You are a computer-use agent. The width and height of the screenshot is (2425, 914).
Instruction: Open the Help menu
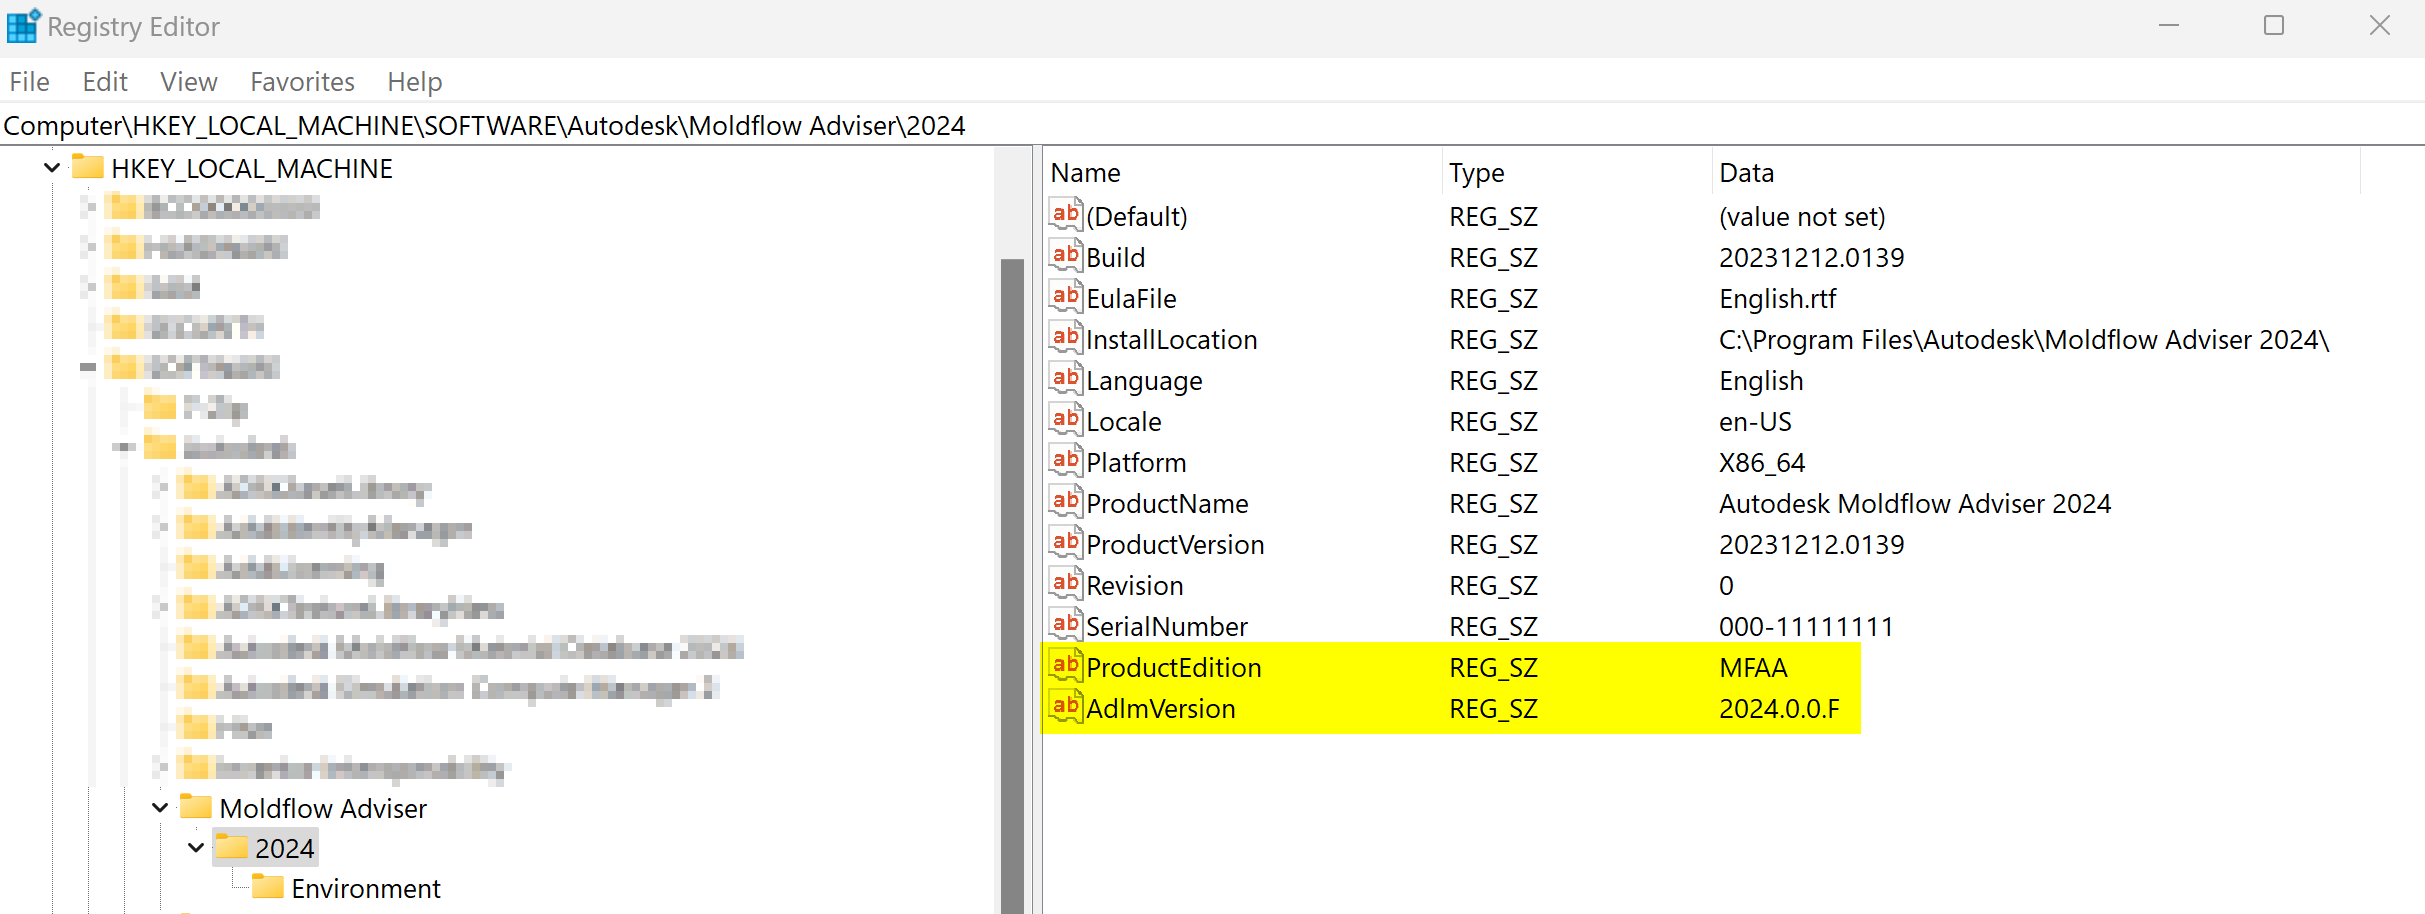pos(415,82)
